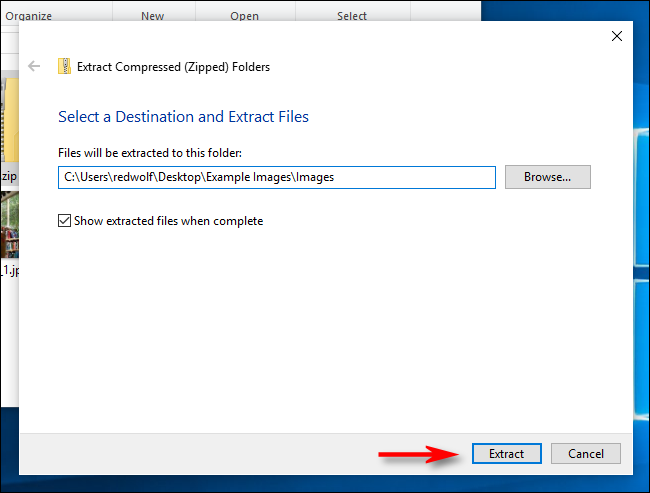Viewport: 650px width, 493px height.
Task: Click the zipped folder icon in the title
Action: click(65, 67)
